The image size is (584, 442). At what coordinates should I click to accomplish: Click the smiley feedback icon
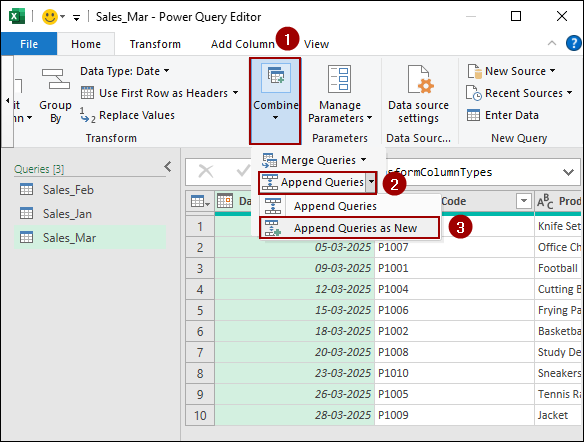[49, 17]
